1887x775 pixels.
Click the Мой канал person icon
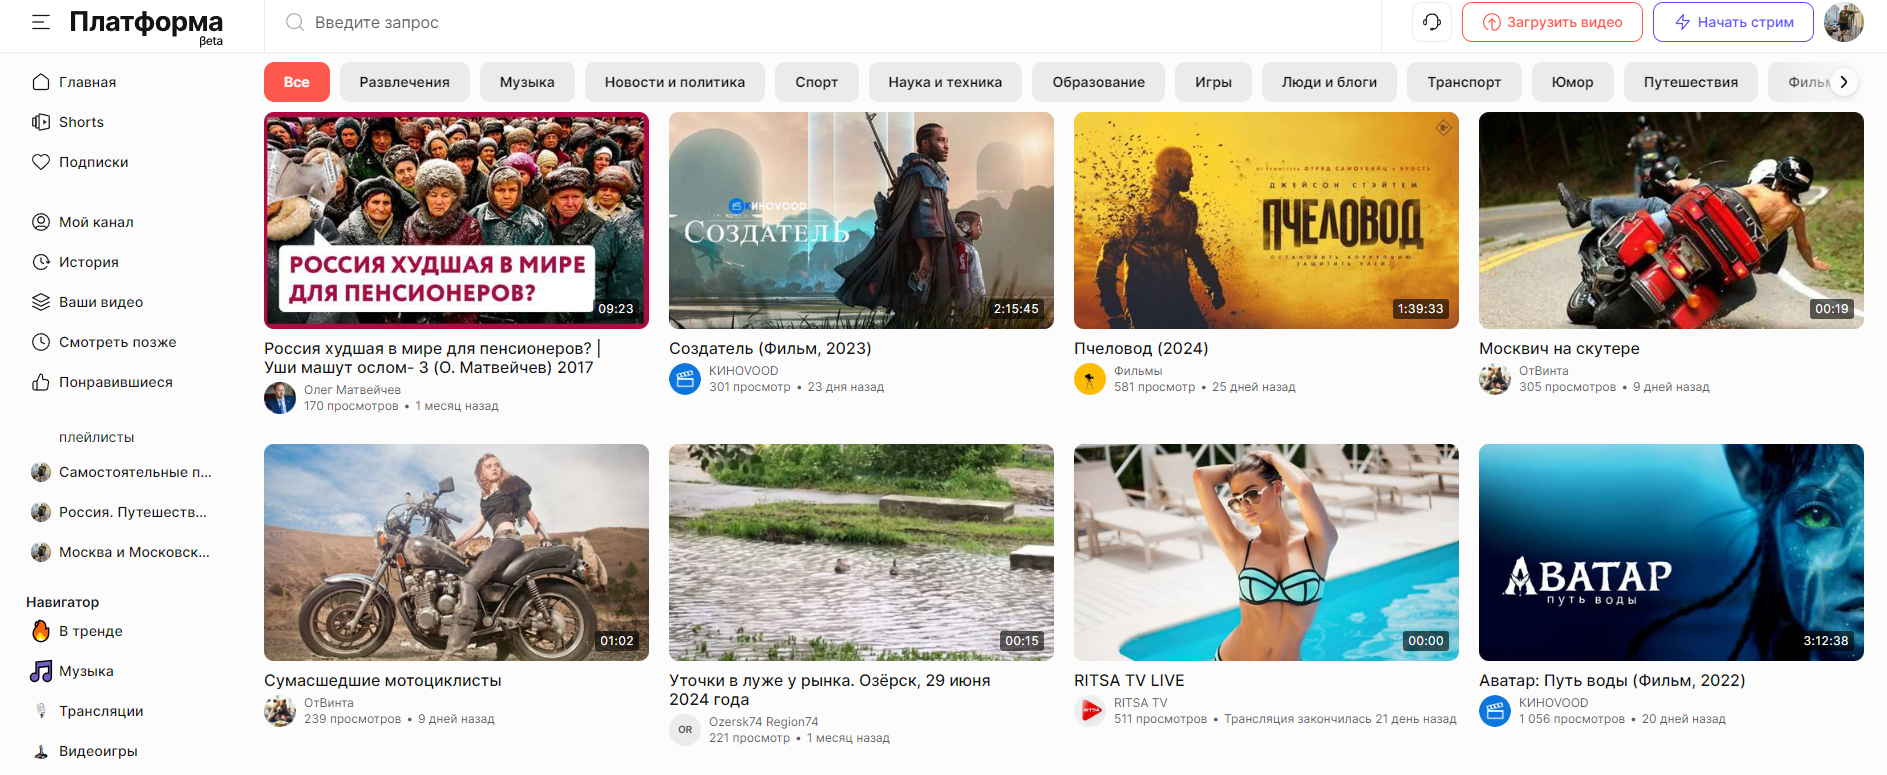[41, 222]
